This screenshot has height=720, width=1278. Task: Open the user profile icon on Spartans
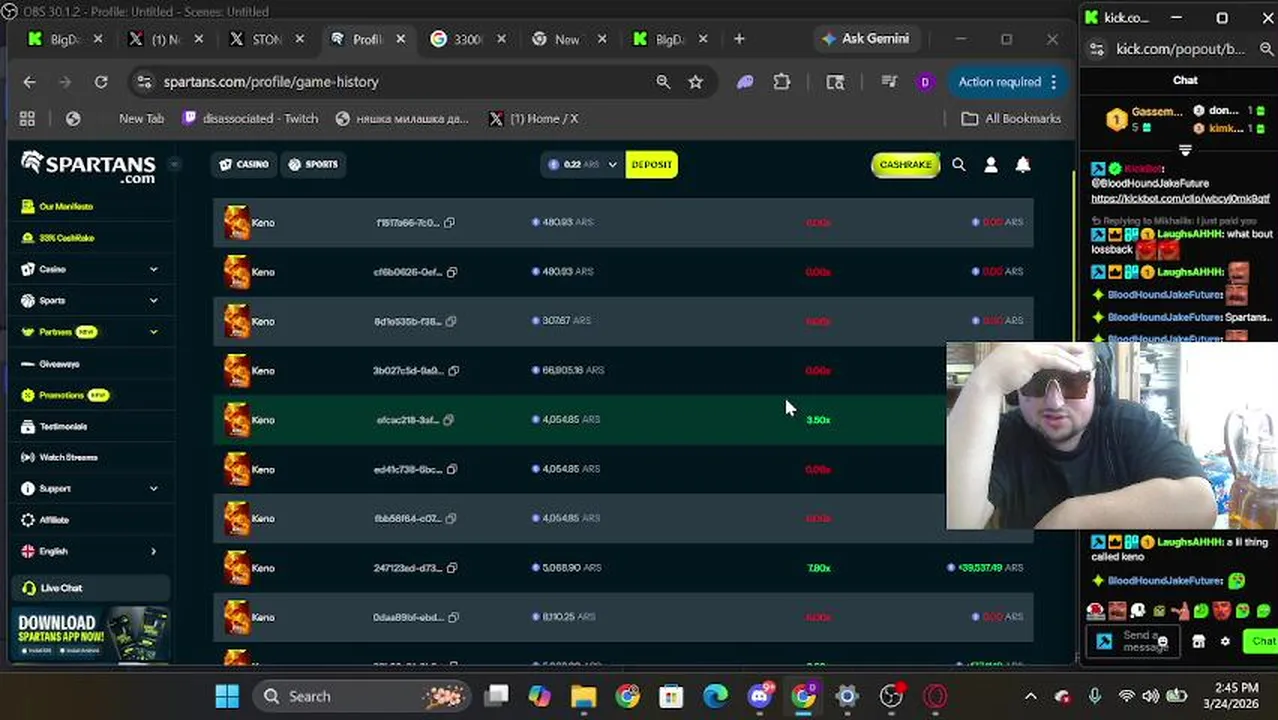(991, 165)
